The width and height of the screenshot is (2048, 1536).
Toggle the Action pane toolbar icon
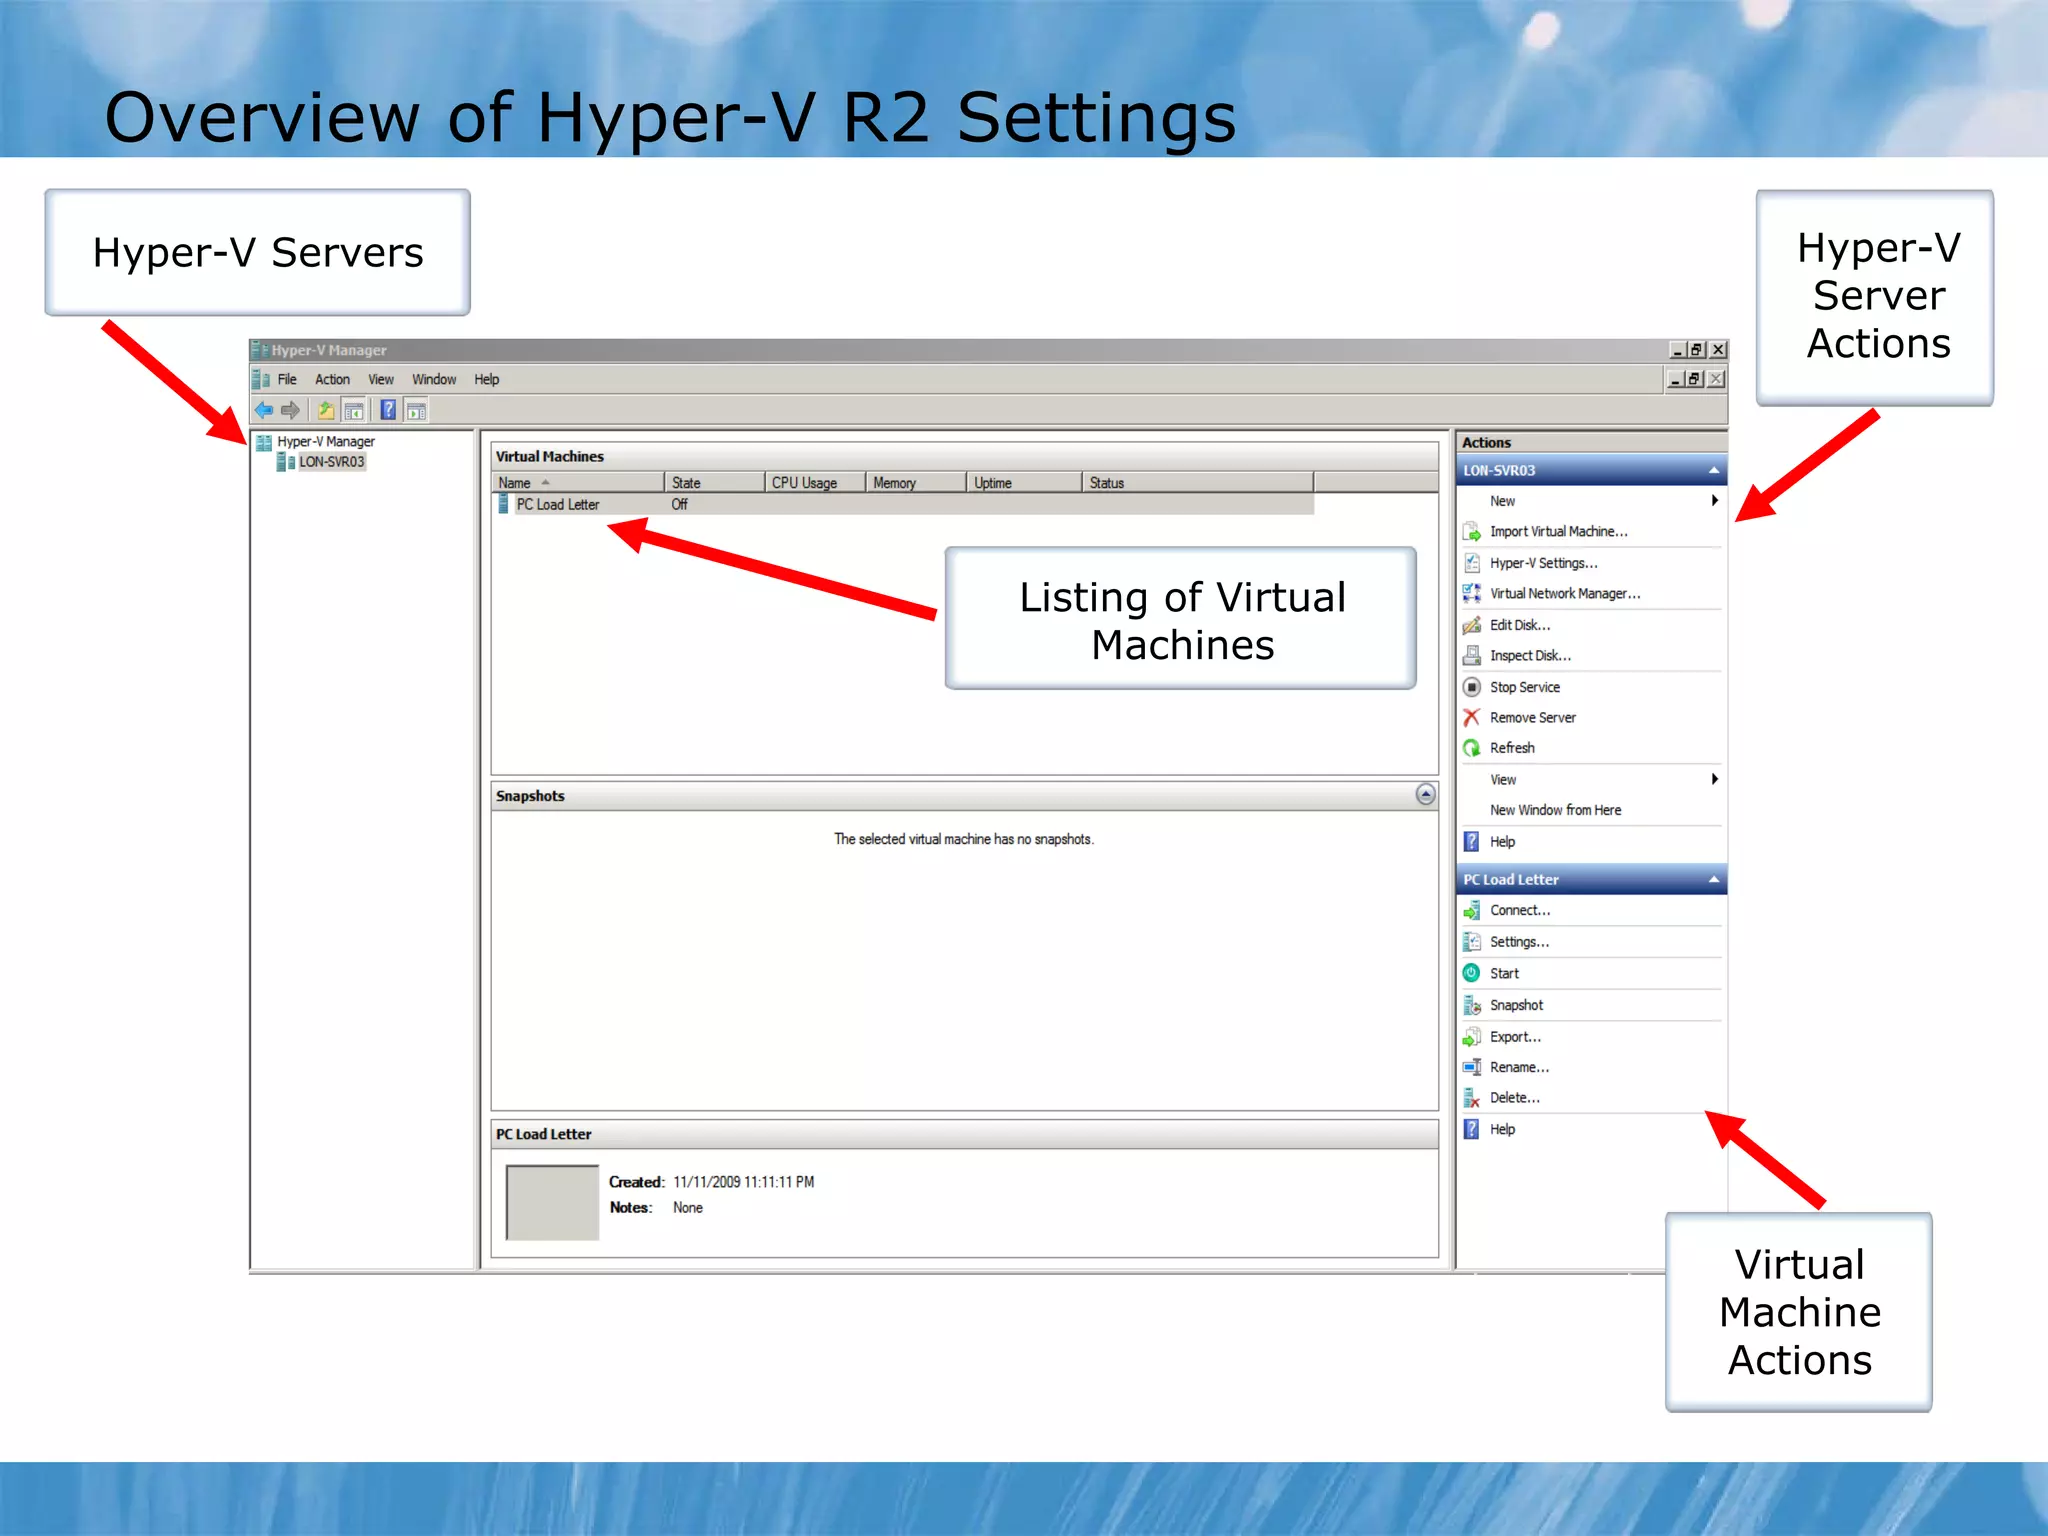(x=417, y=410)
